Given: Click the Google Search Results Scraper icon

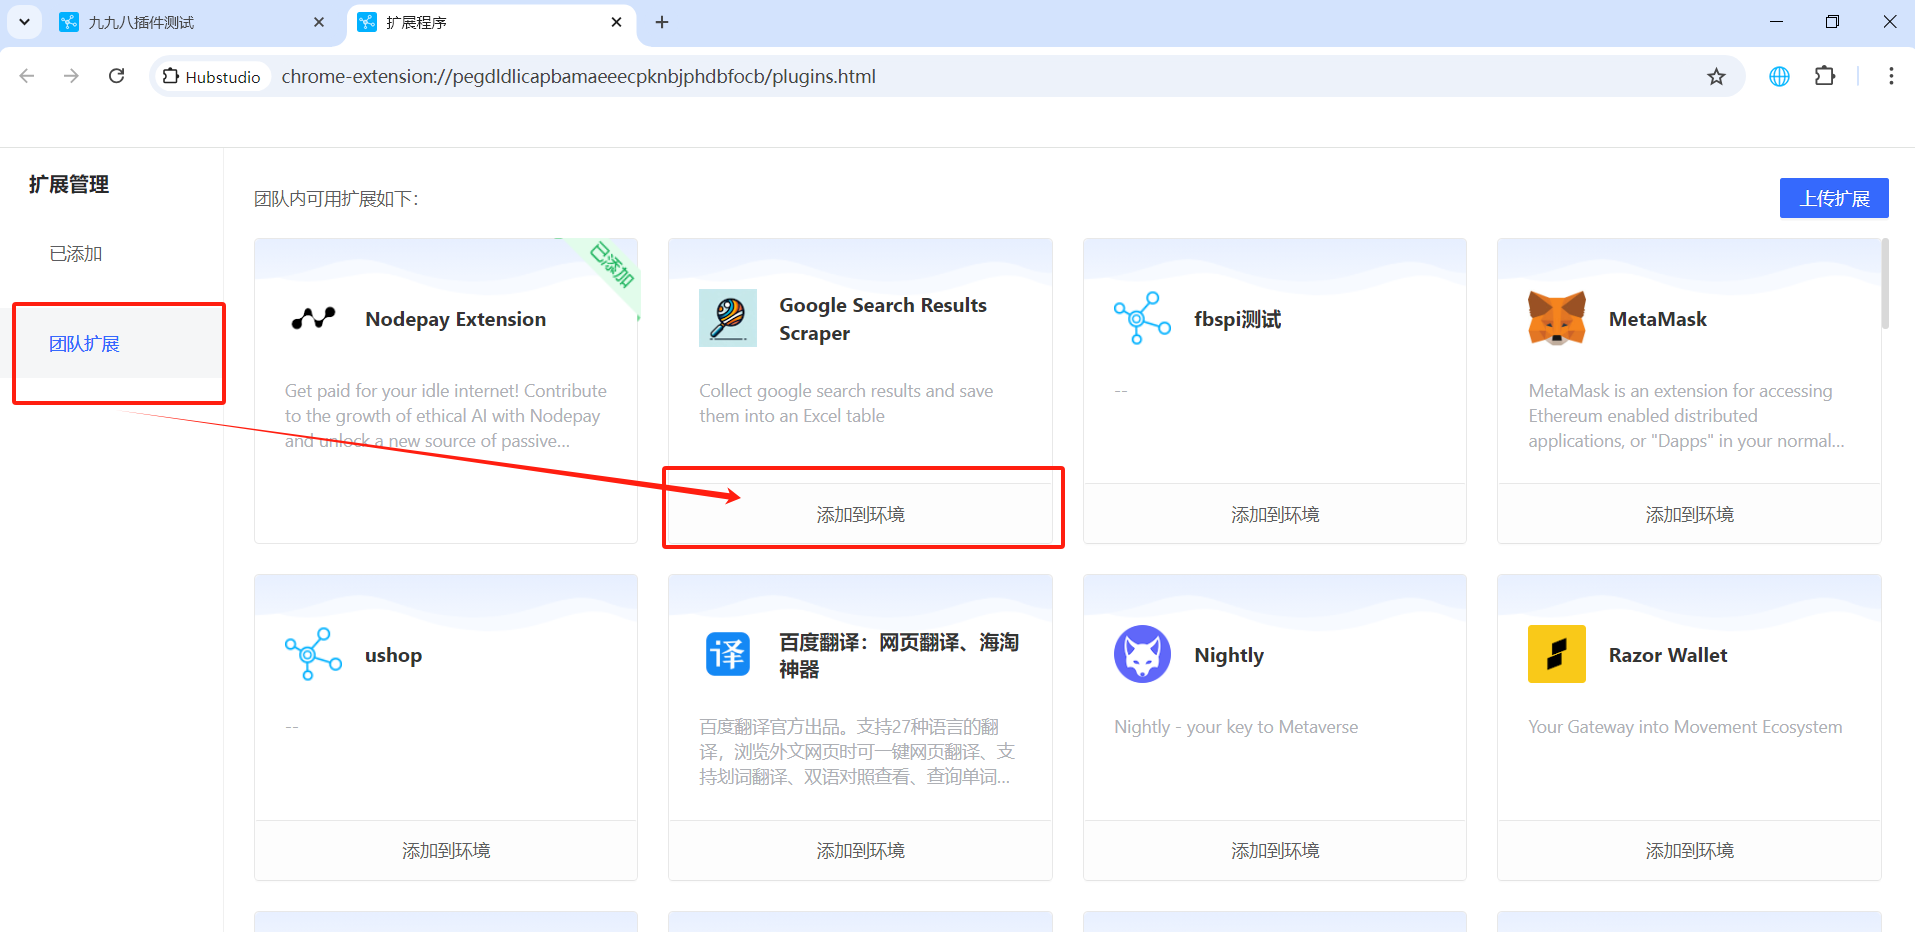Looking at the screenshot, I should (728, 318).
